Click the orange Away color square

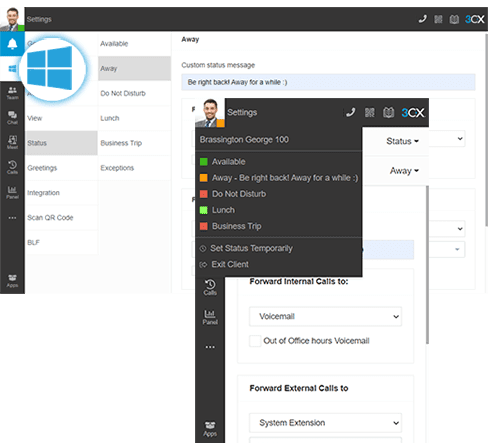tap(204, 178)
